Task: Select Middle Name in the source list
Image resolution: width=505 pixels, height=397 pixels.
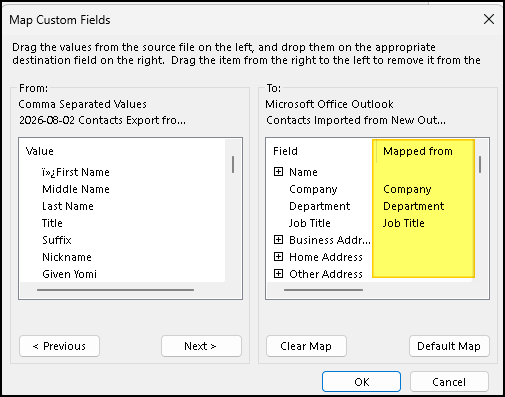Action: pyautogui.click(x=76, y=189)
